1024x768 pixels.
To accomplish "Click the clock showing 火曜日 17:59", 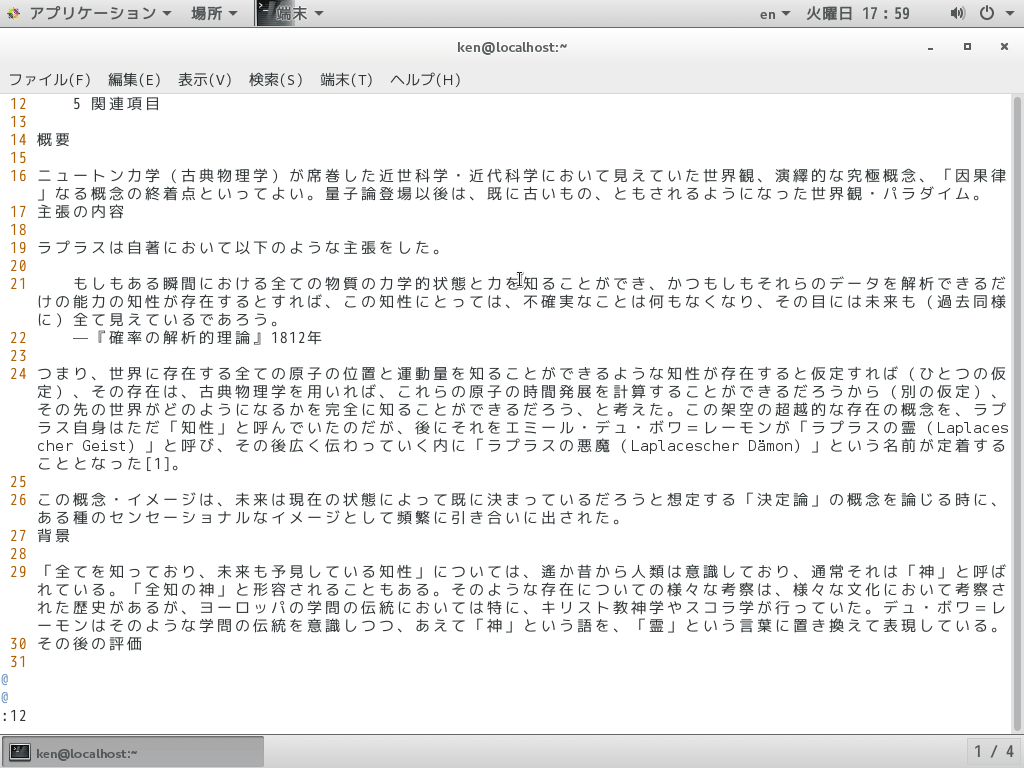I will pos(857,13).
